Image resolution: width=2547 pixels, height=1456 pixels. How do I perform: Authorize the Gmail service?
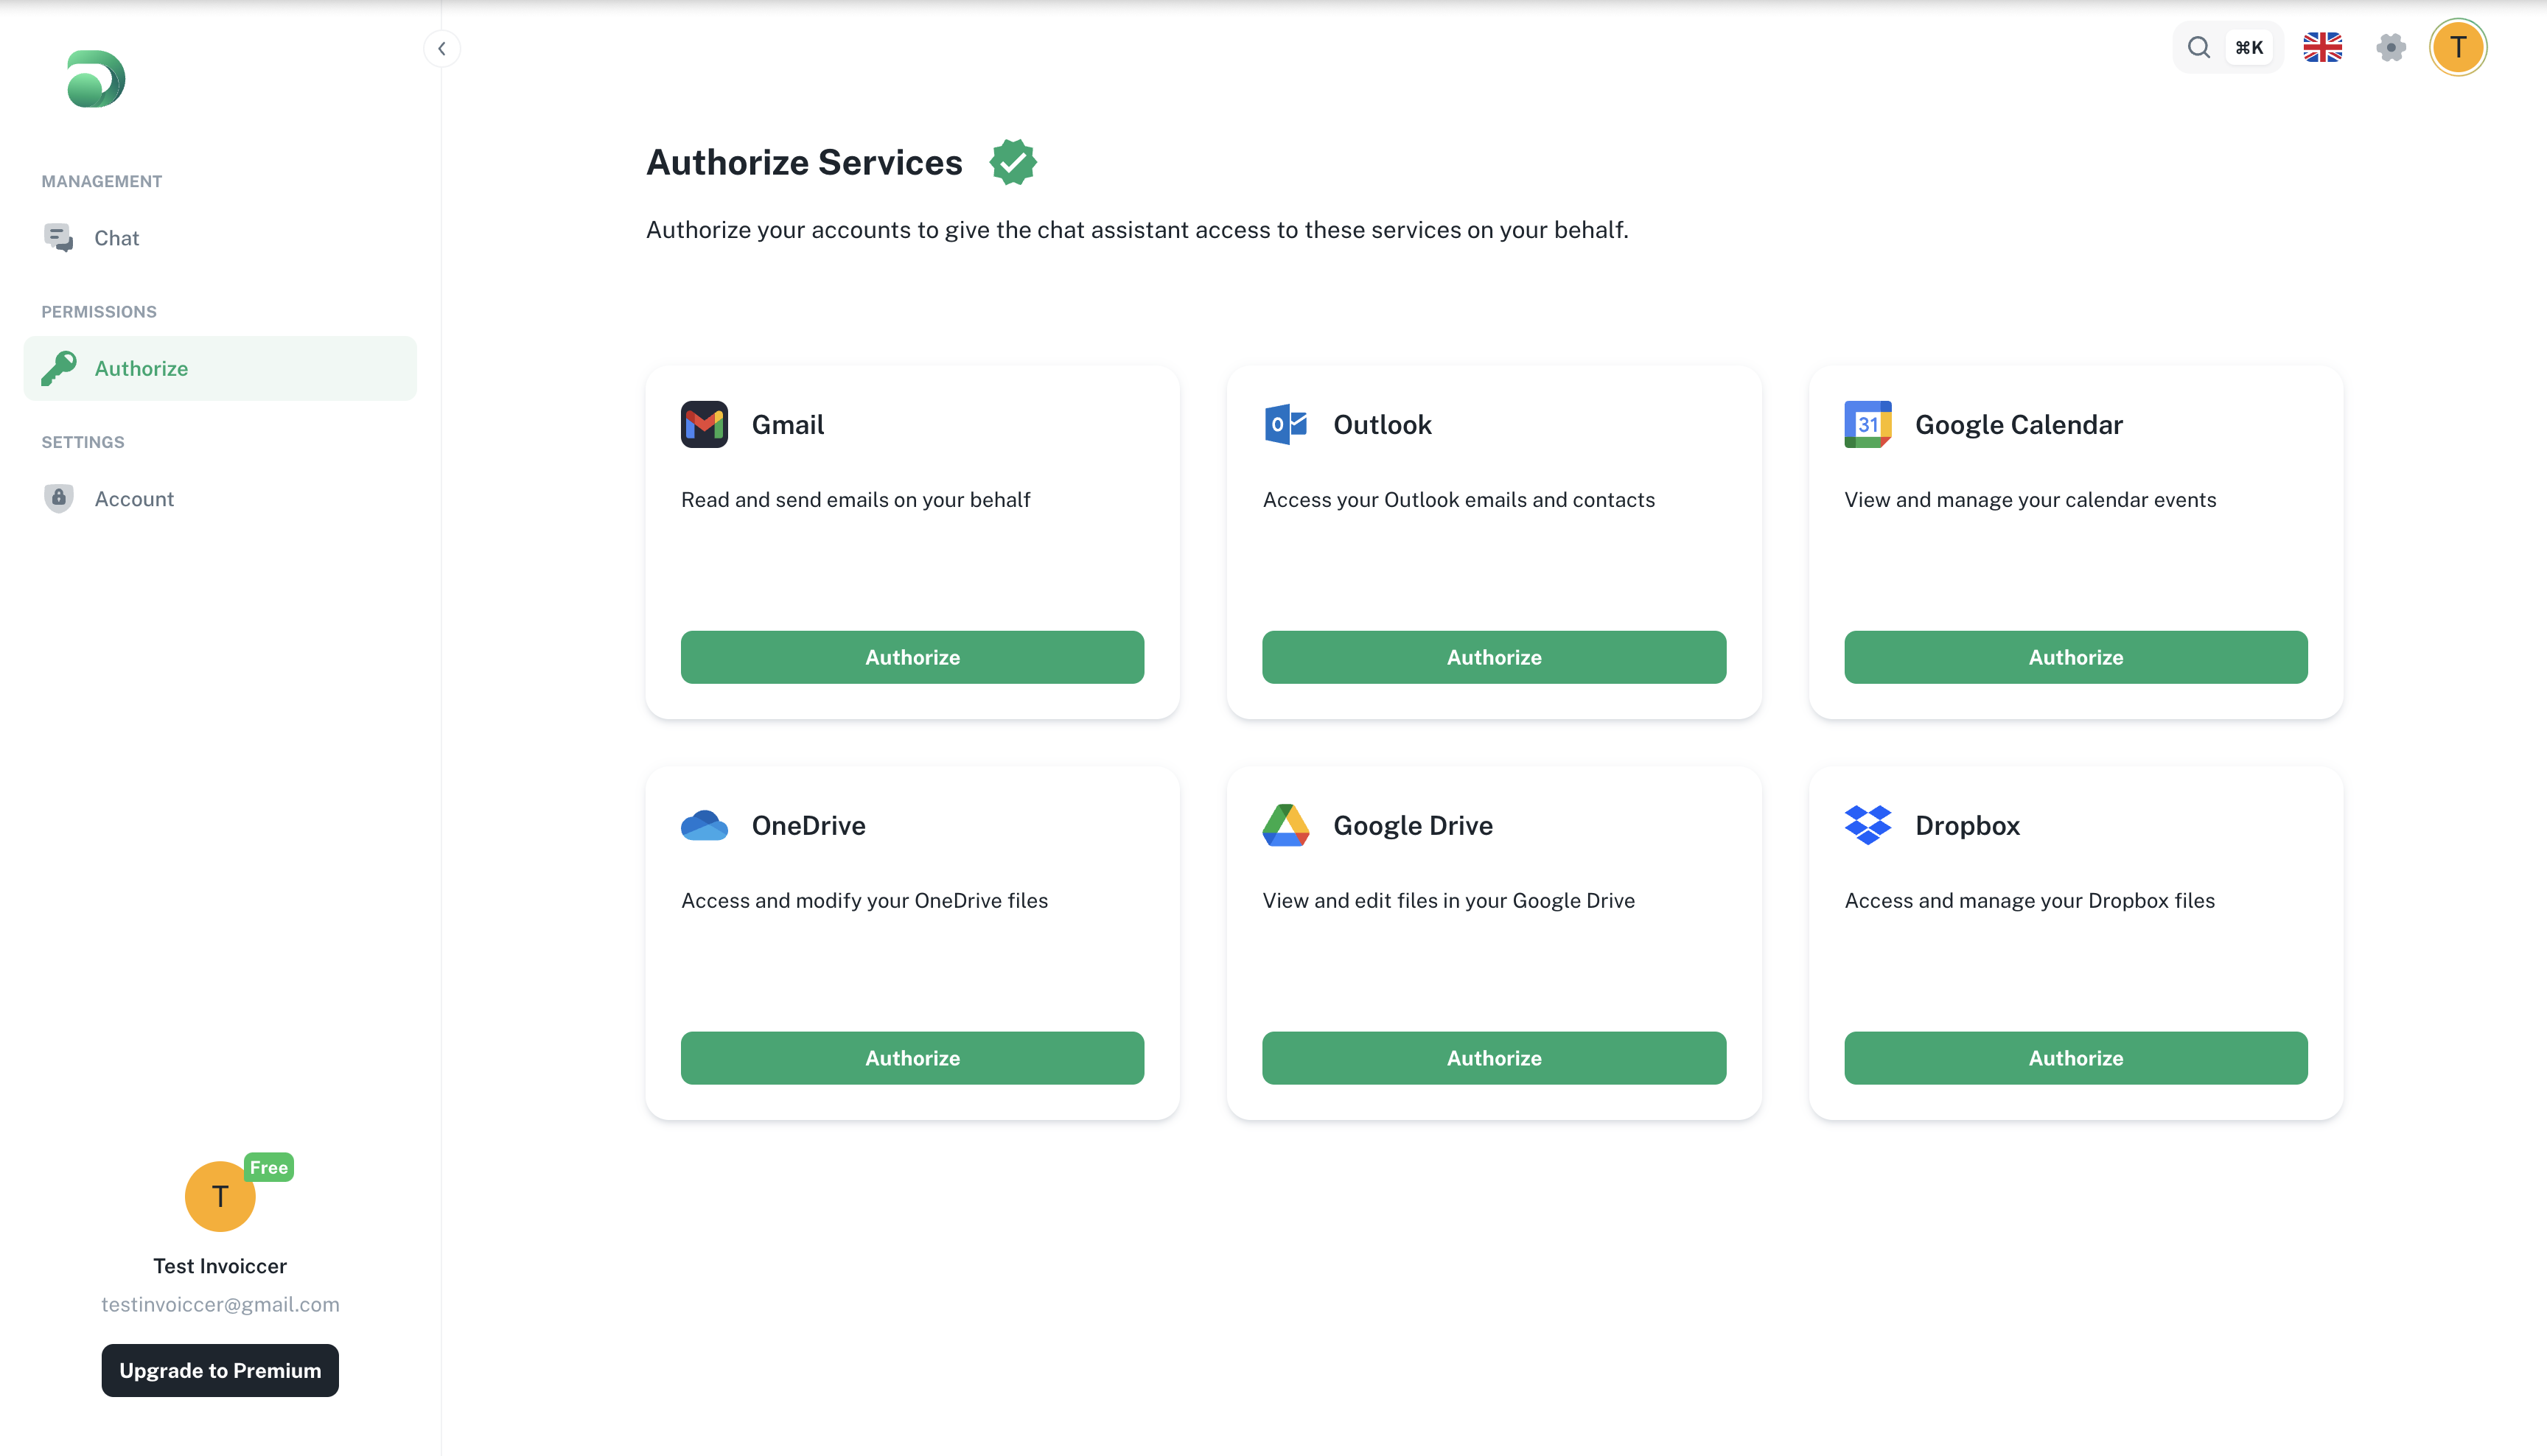[912, 657]
